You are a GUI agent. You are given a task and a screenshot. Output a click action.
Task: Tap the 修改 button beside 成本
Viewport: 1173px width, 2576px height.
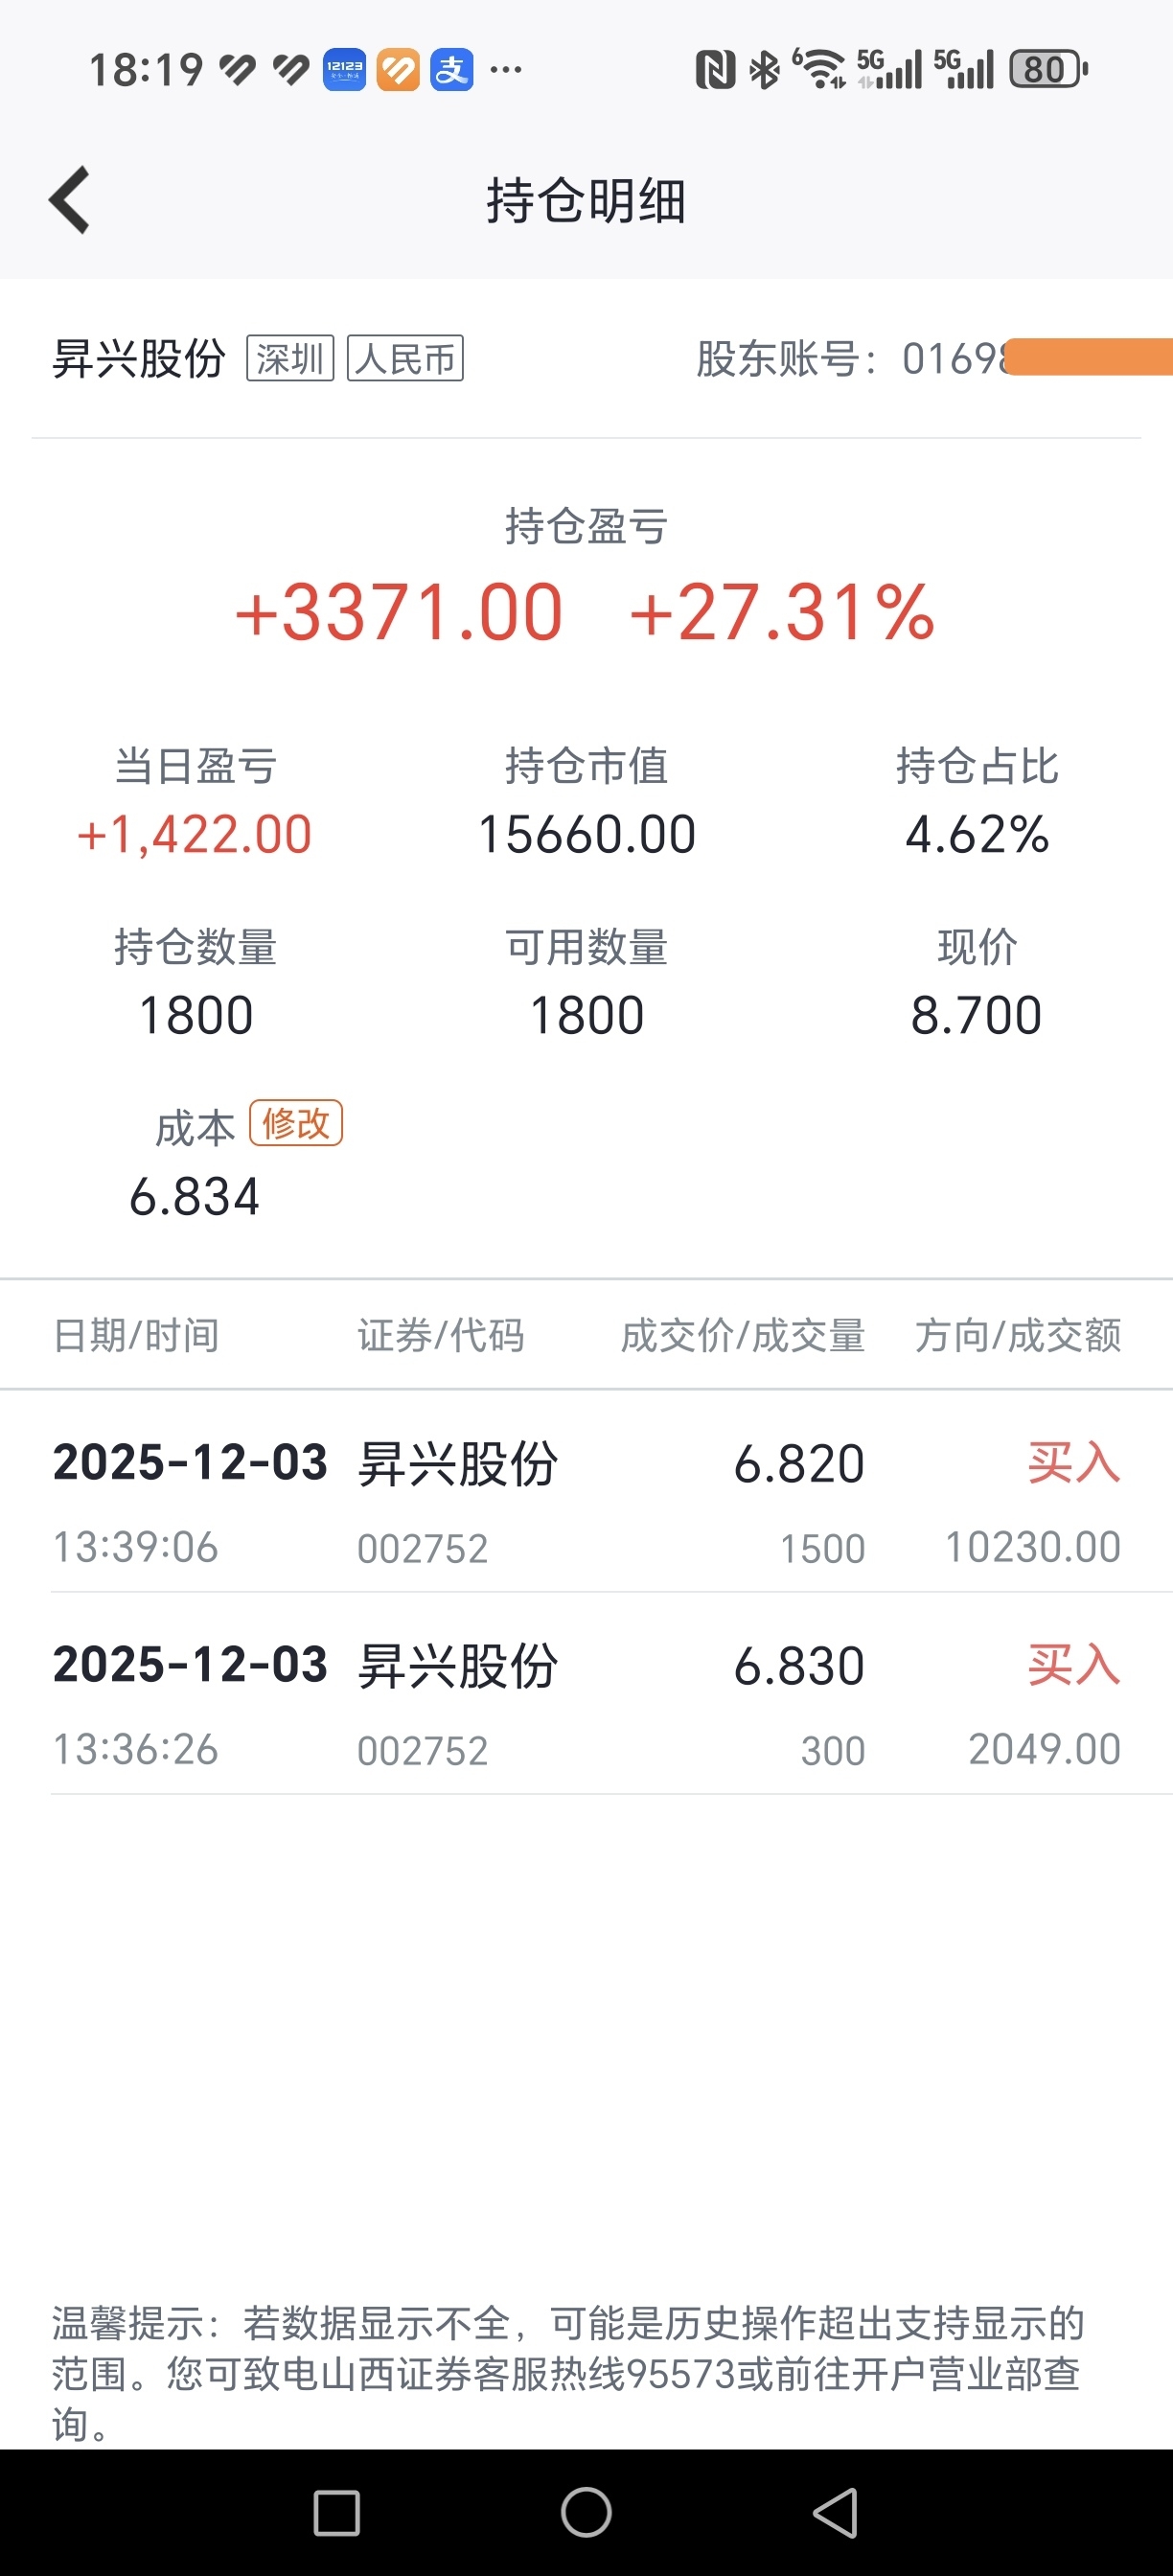(296, 1123)
